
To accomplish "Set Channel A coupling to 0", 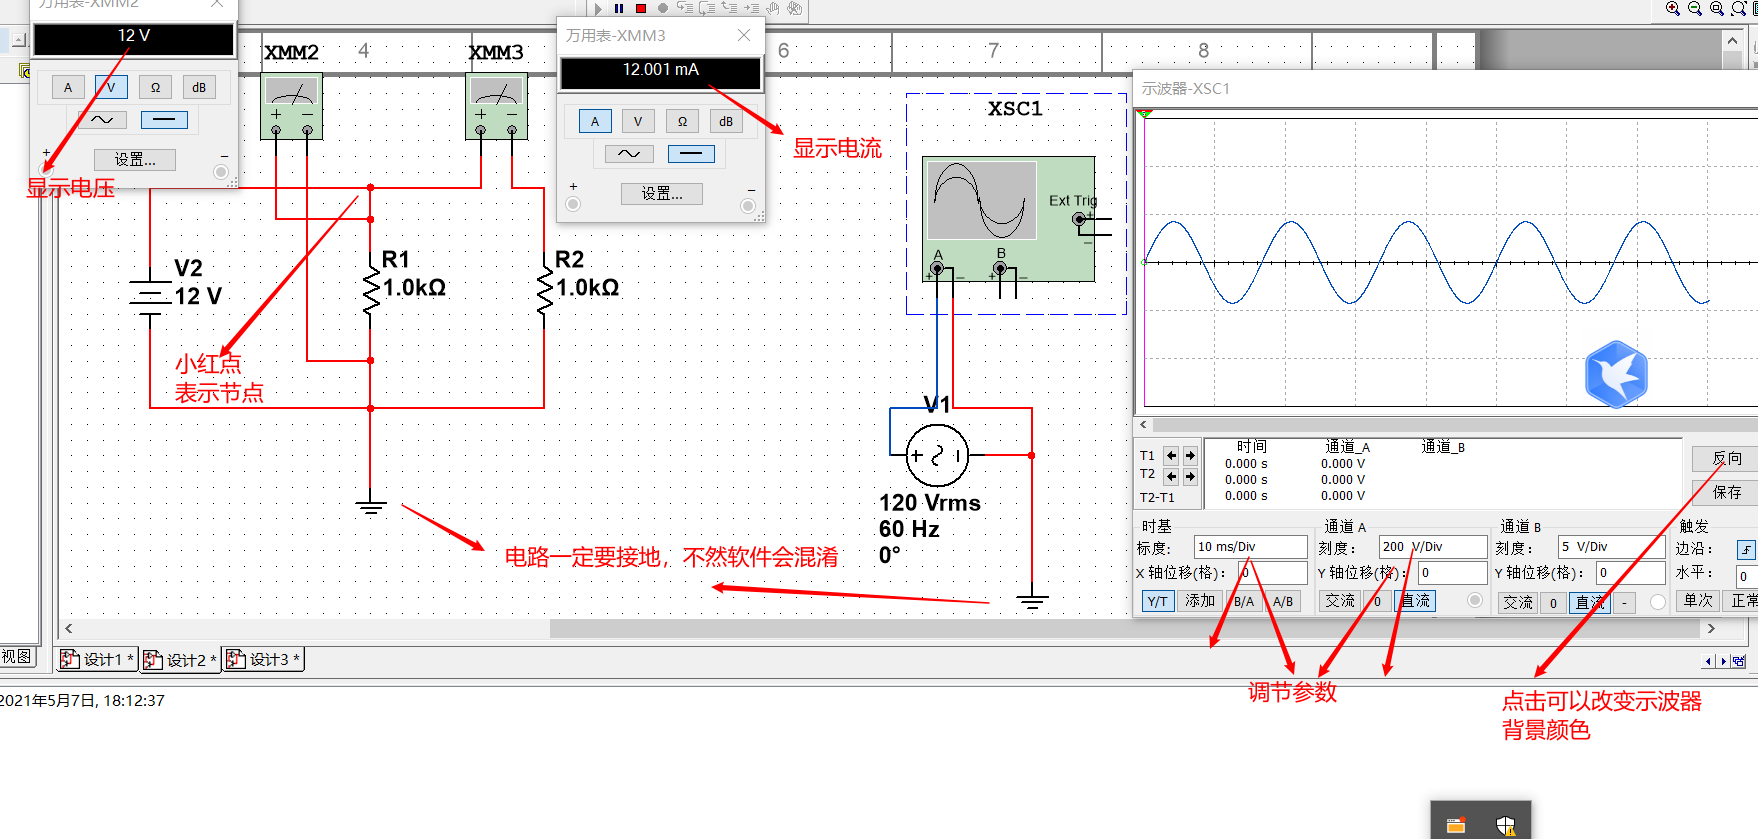I will [1377, 601].
